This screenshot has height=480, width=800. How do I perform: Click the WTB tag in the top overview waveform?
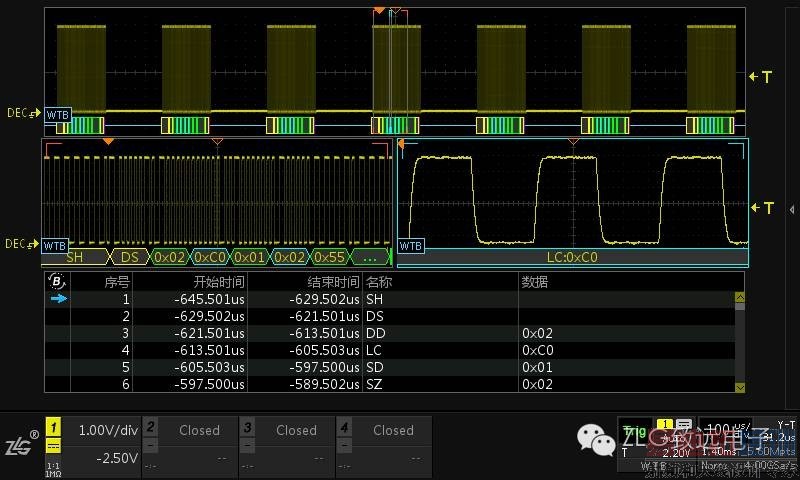click(x=58, y=114)
